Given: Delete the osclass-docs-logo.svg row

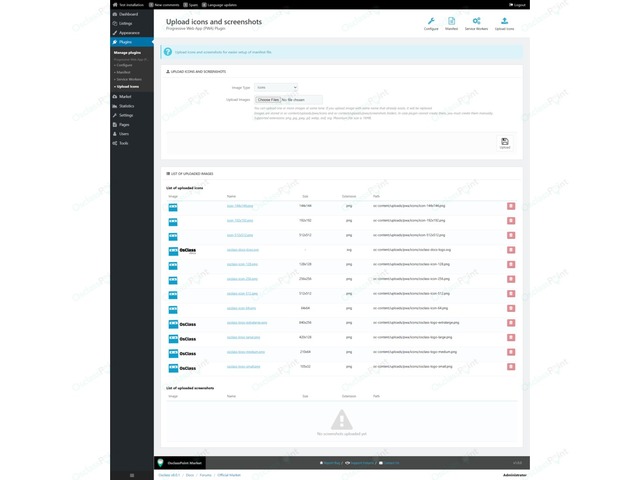Looking at the screenshot, I should pos(511,250).
